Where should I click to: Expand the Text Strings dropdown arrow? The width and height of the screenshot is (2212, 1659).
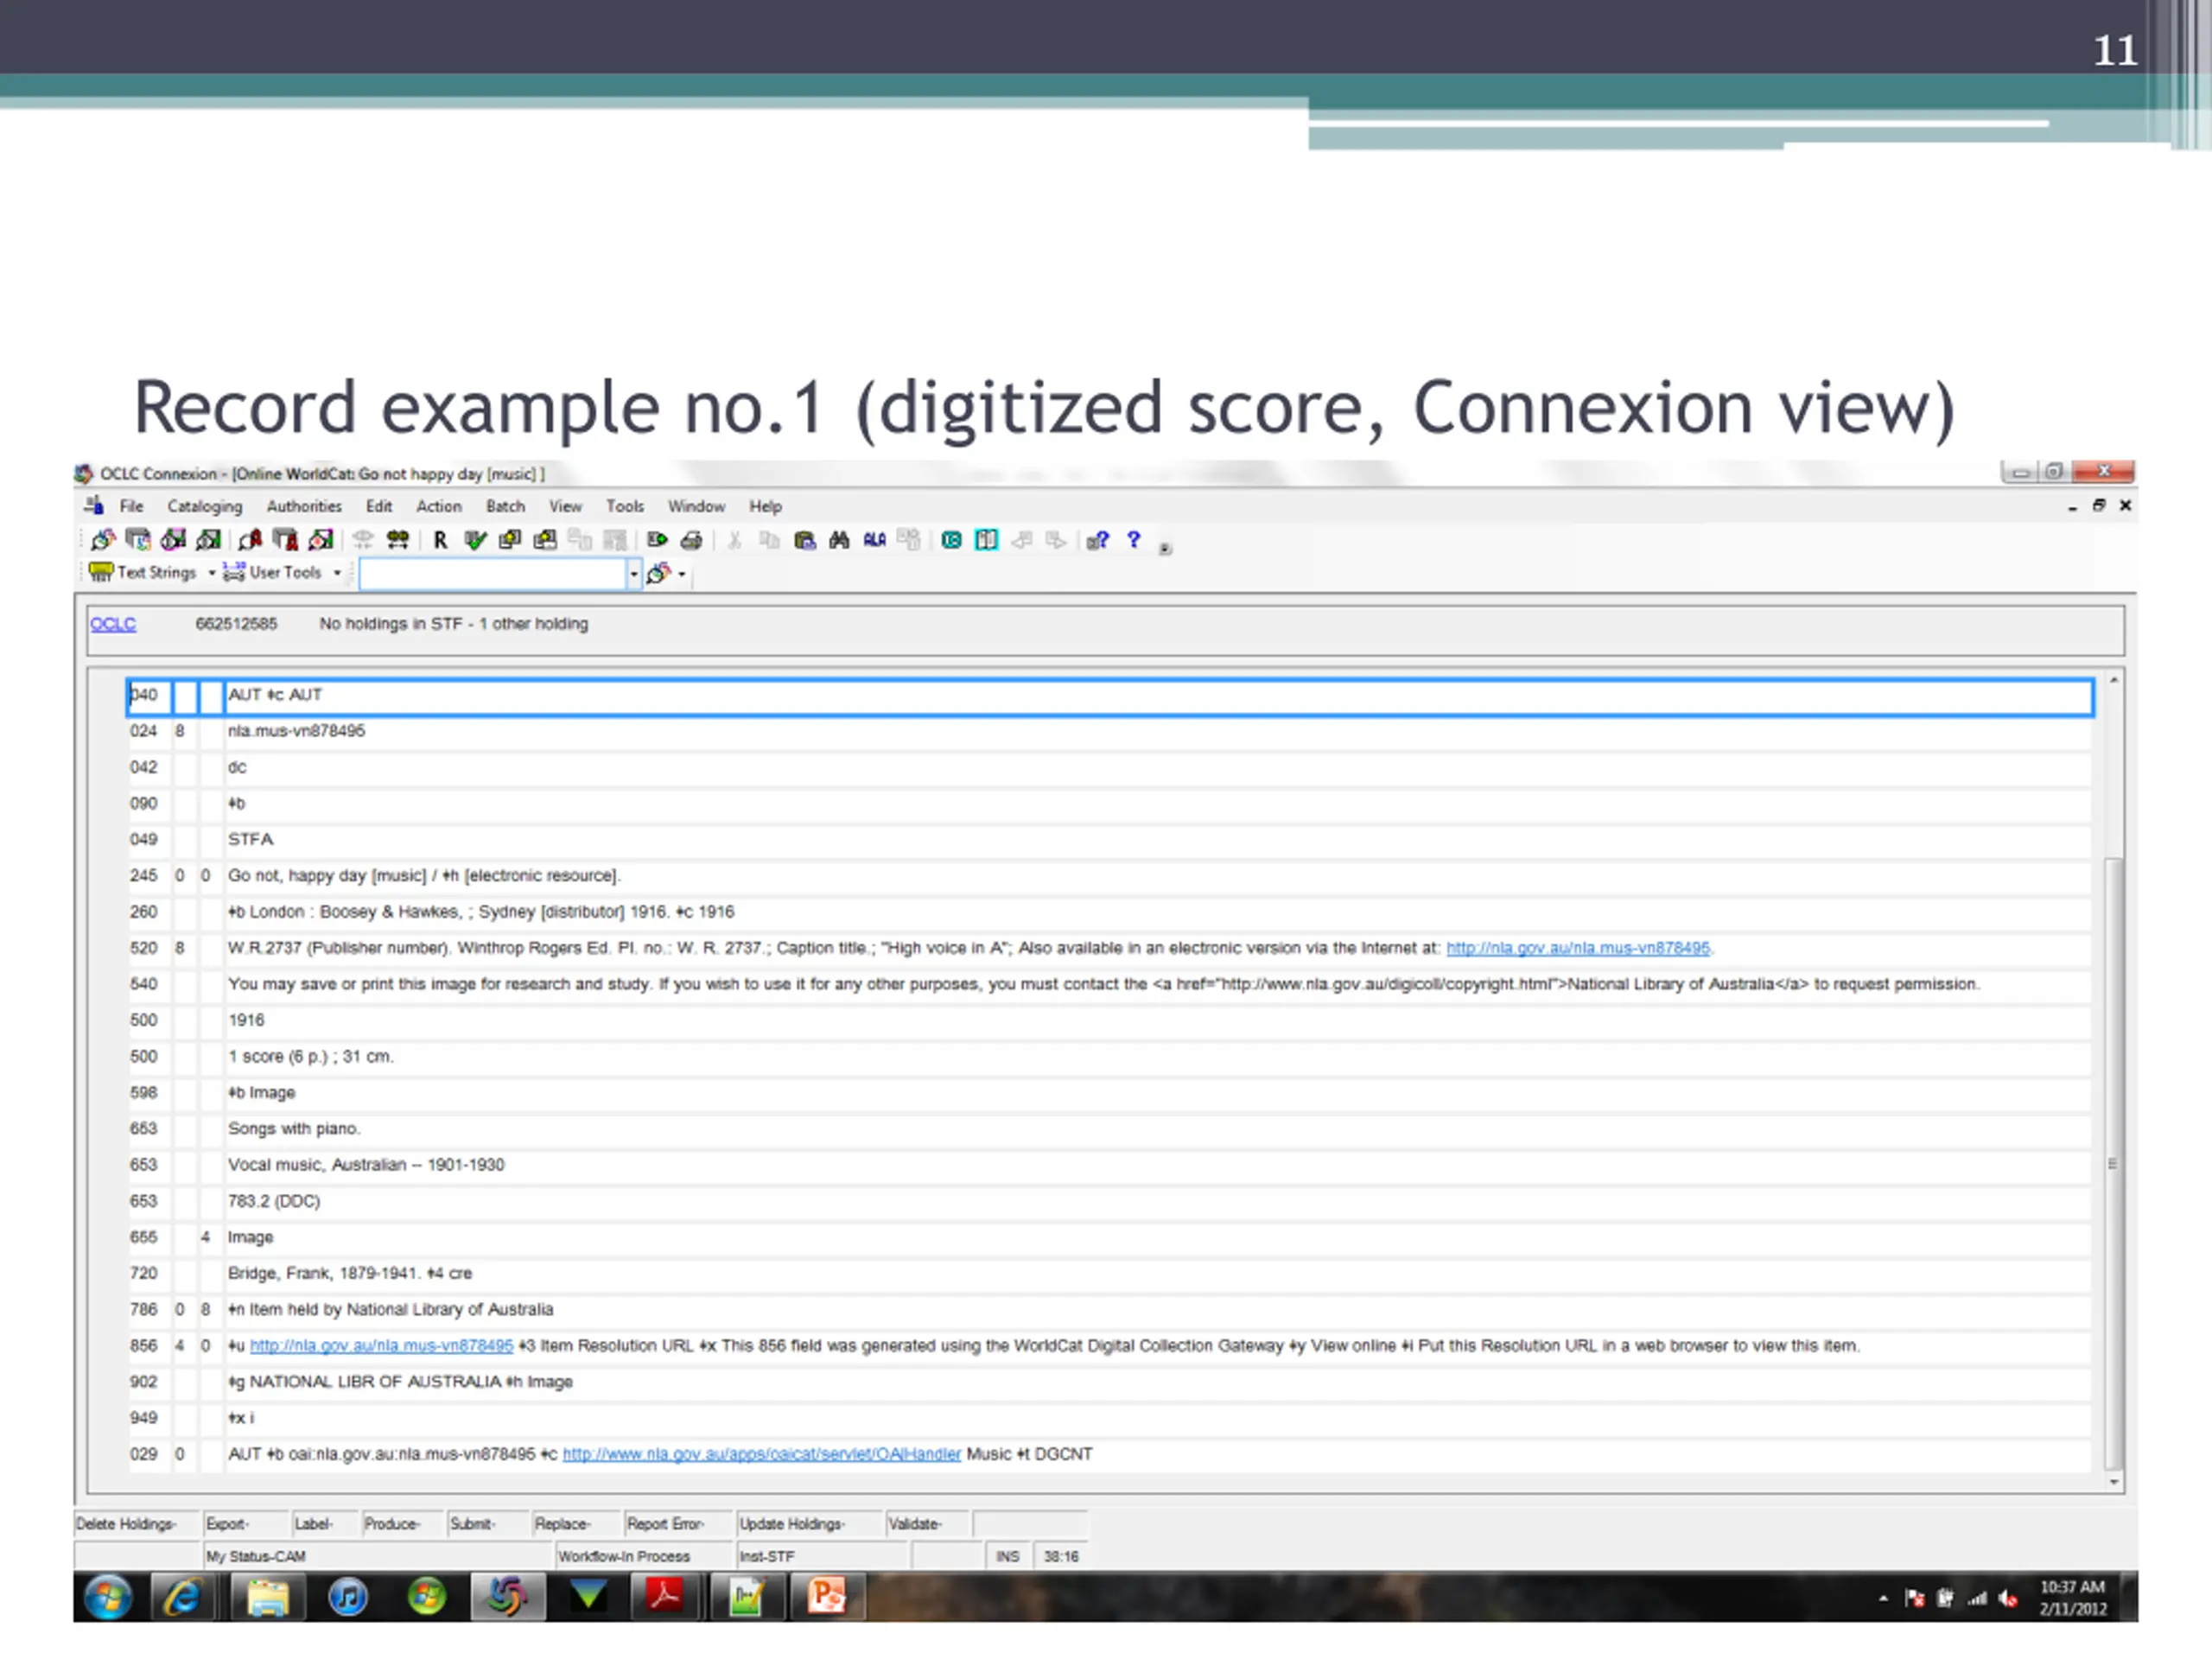pos(211,574)
